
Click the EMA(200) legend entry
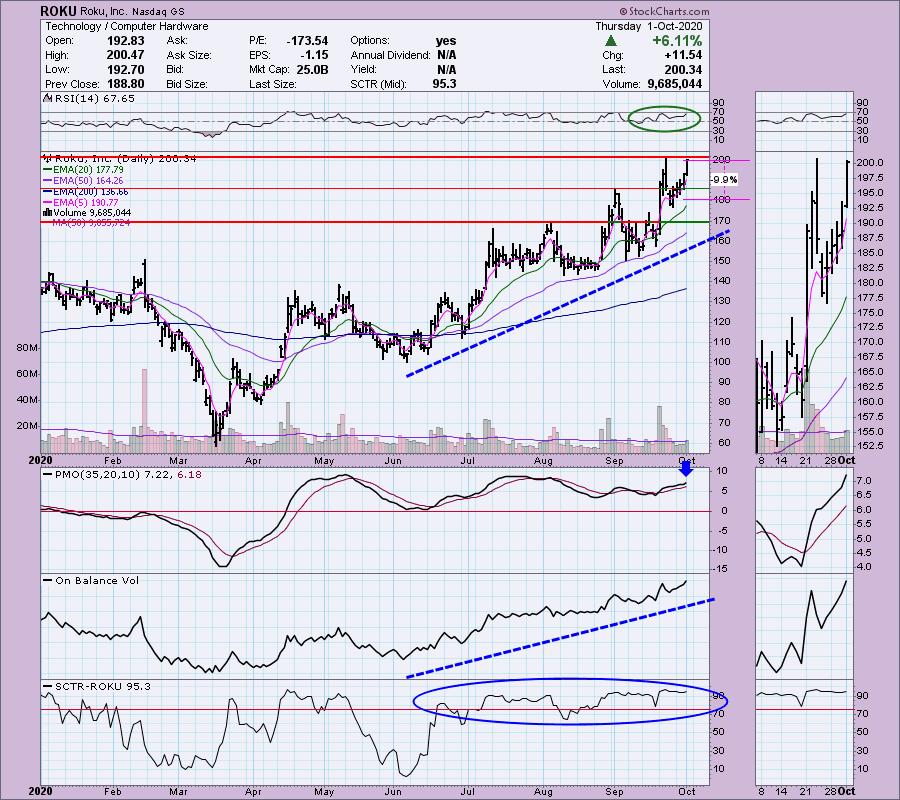(90, 192)
